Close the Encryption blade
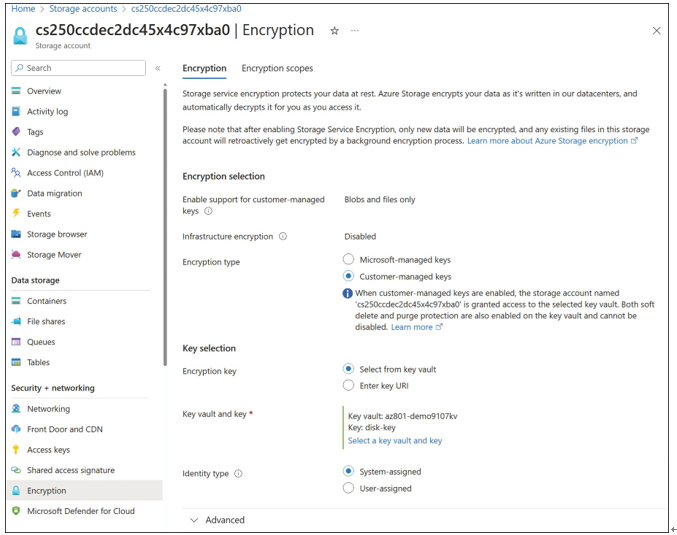The height and width of the screenshot is (535, 677). coord(656,31)
